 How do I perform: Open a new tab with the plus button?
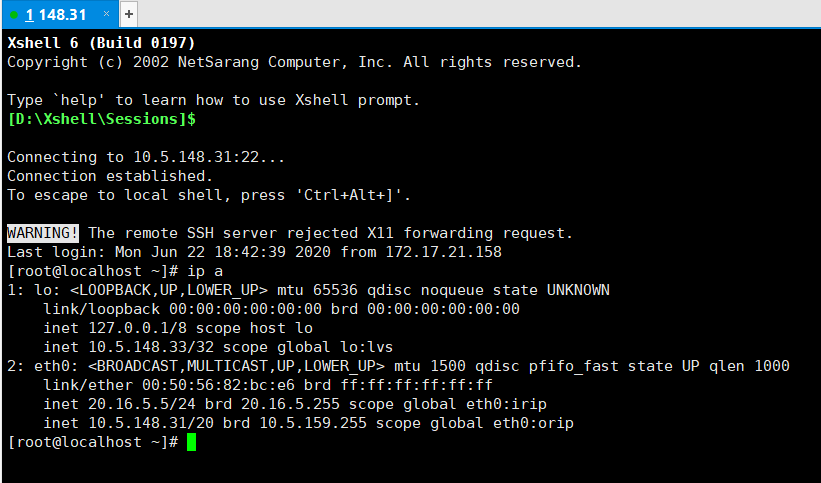[x=129, y=14]
